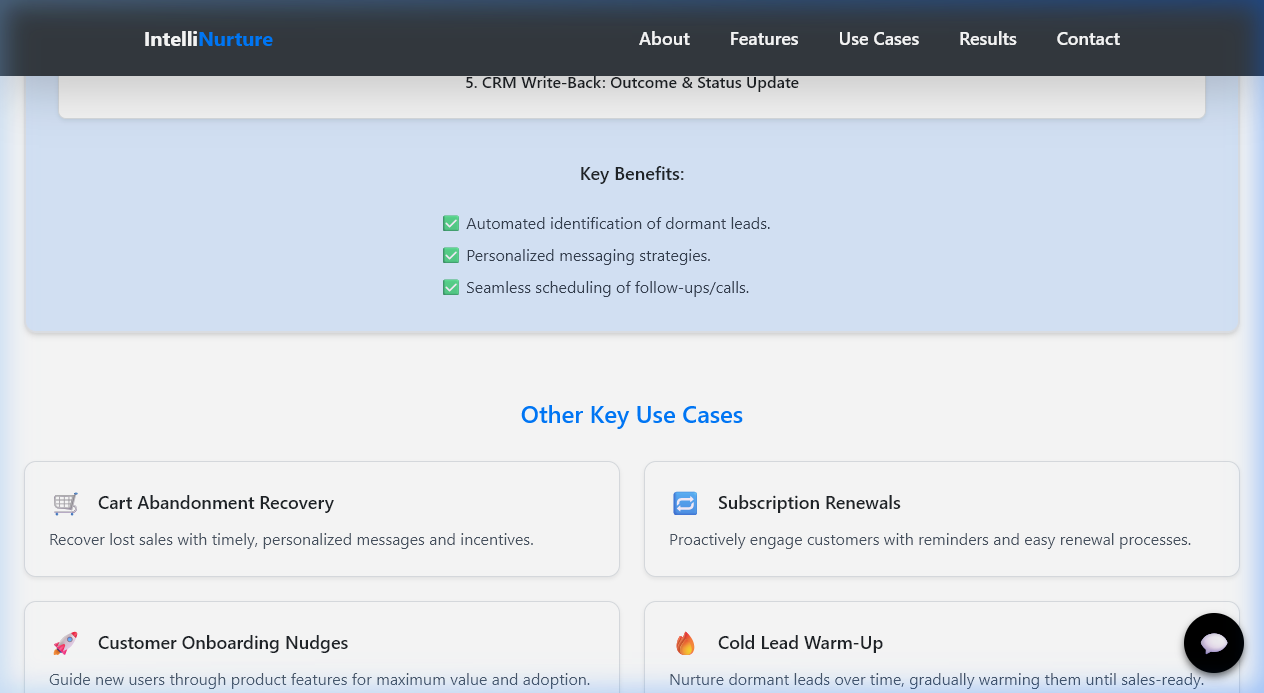Image resolution: width=1264 pixels, height=693 pixels.
Task: Navigate to Use Cases section
Action: click(x=879, y=39)
